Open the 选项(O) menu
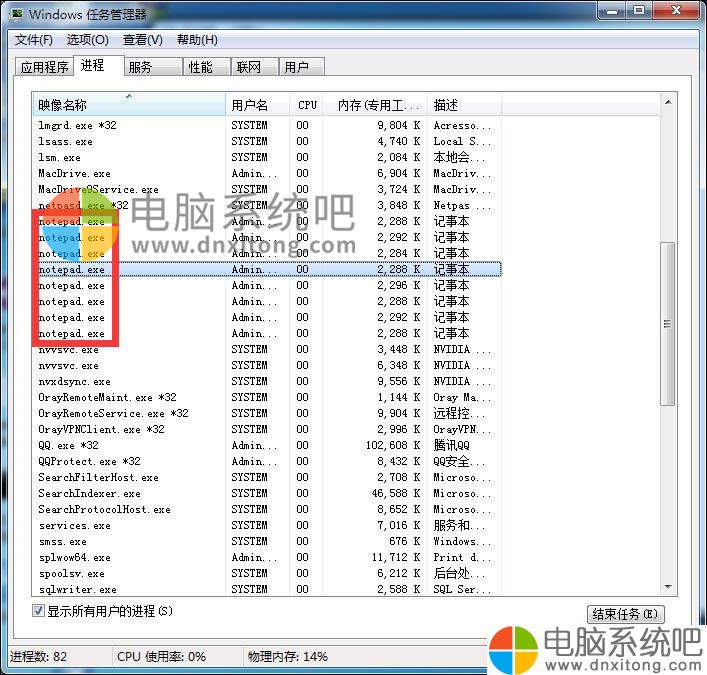 click(87, 40)
